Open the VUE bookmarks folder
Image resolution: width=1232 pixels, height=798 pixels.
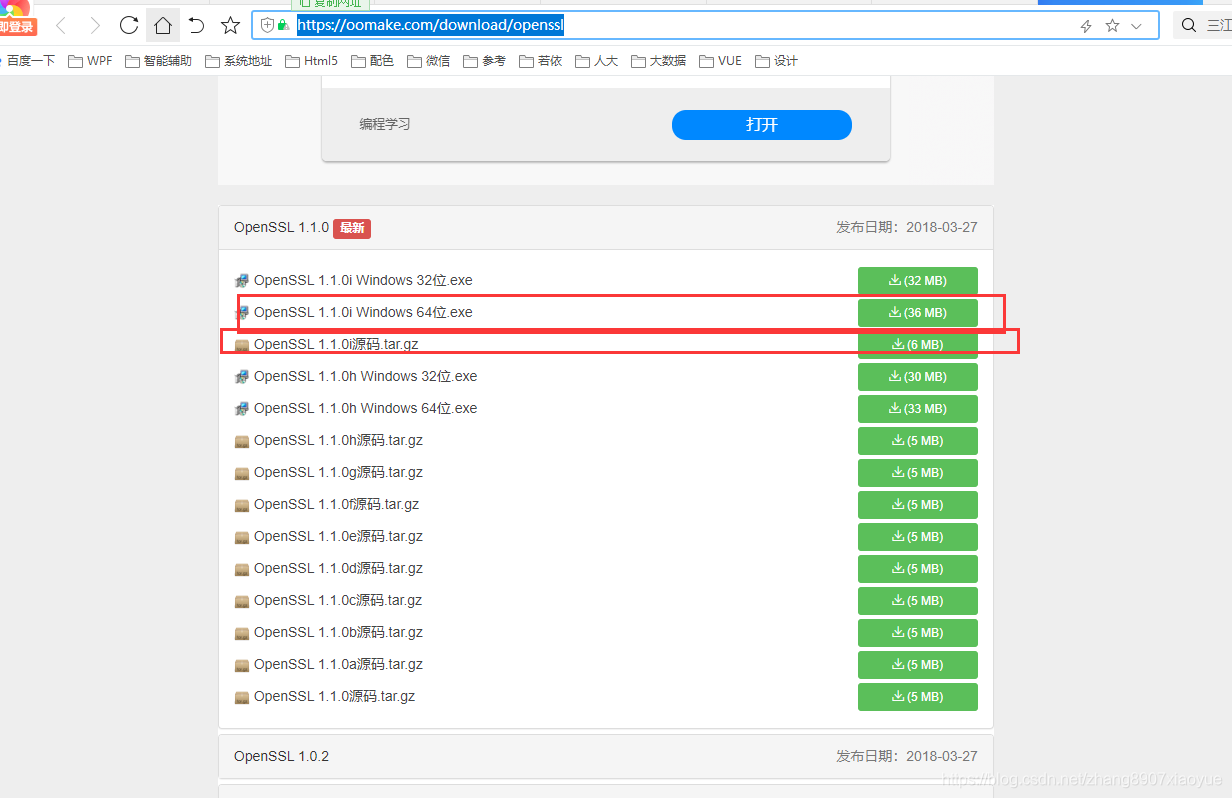point(720,61)
